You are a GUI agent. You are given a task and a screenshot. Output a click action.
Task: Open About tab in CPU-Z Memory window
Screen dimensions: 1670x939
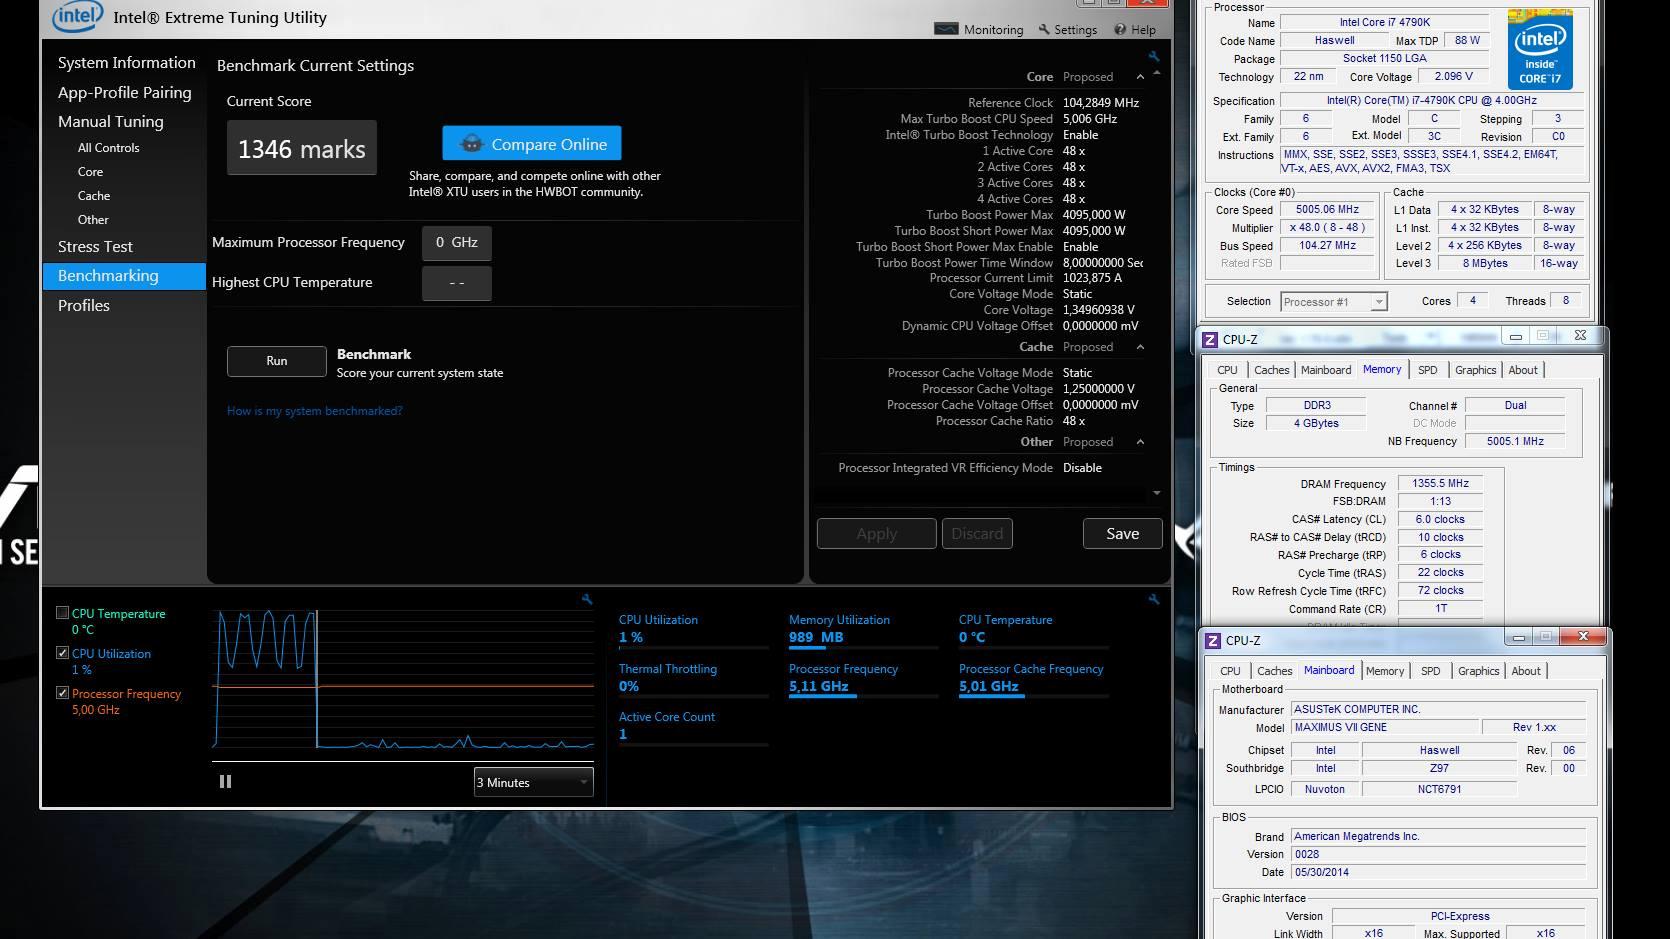tap(1523, 370)
